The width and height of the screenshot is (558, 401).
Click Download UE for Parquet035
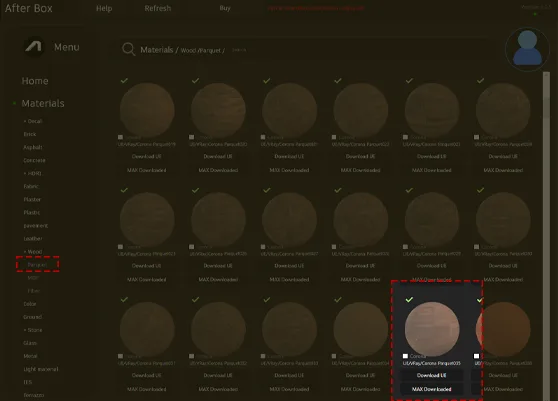(432, 375)
